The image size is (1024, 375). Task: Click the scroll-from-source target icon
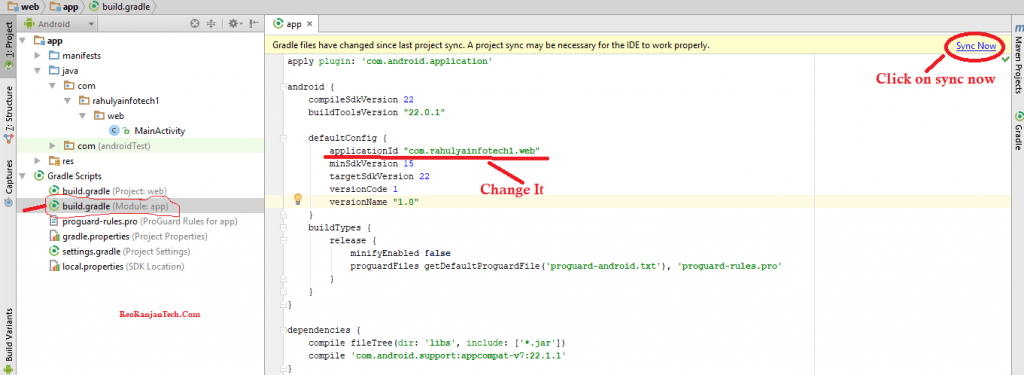[194, 24]
